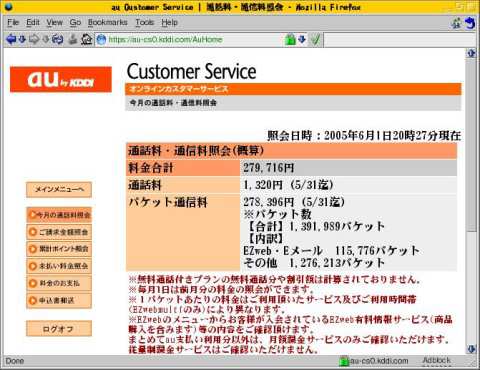The height and width of the screenshot is (370, 480).
Task: Click the green checkmark Go icon
Action: pos(315,40)
